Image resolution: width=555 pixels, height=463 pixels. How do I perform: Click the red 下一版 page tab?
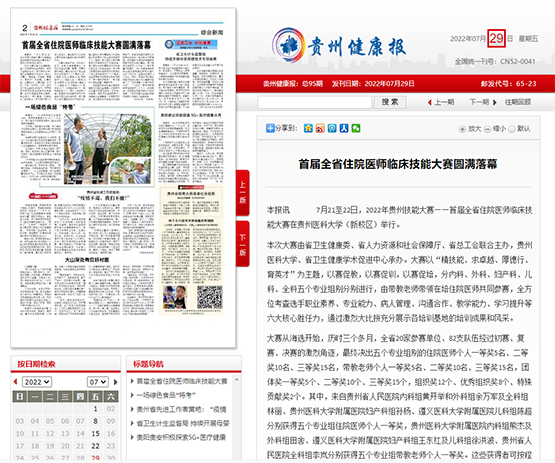(243, 244)
